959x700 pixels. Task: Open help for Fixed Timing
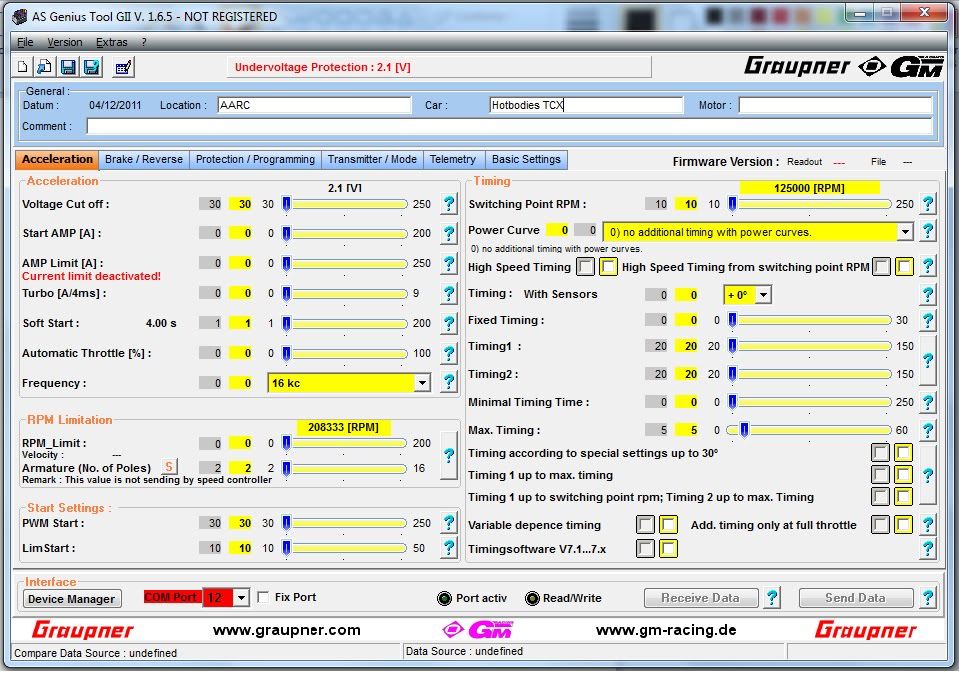point(928,320)
